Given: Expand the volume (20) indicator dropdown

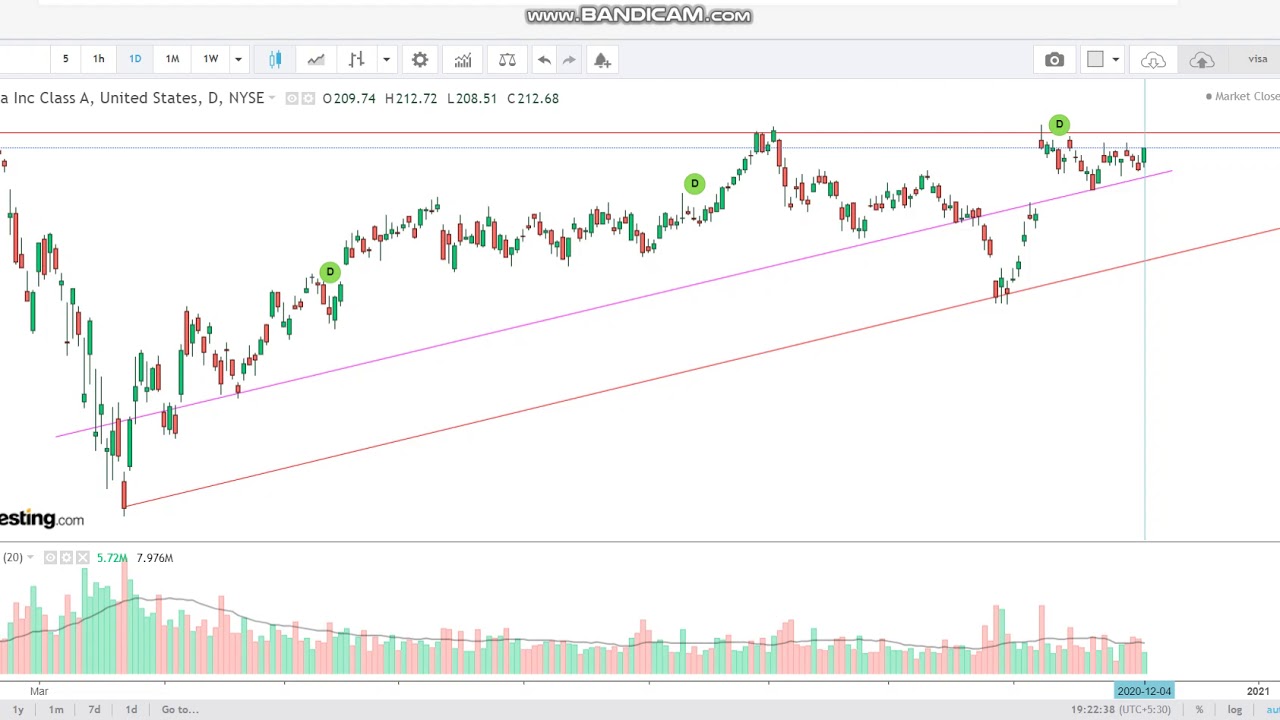Looking at the screenshot, I should (30, 558).
